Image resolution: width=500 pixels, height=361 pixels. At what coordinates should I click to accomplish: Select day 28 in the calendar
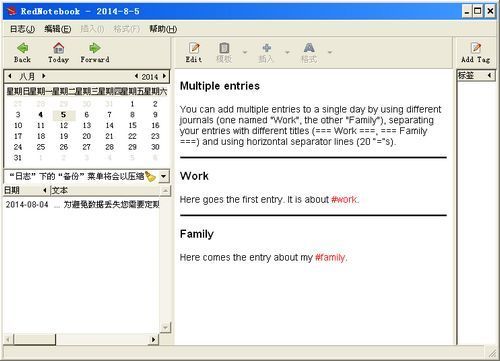tap(109, 147)
